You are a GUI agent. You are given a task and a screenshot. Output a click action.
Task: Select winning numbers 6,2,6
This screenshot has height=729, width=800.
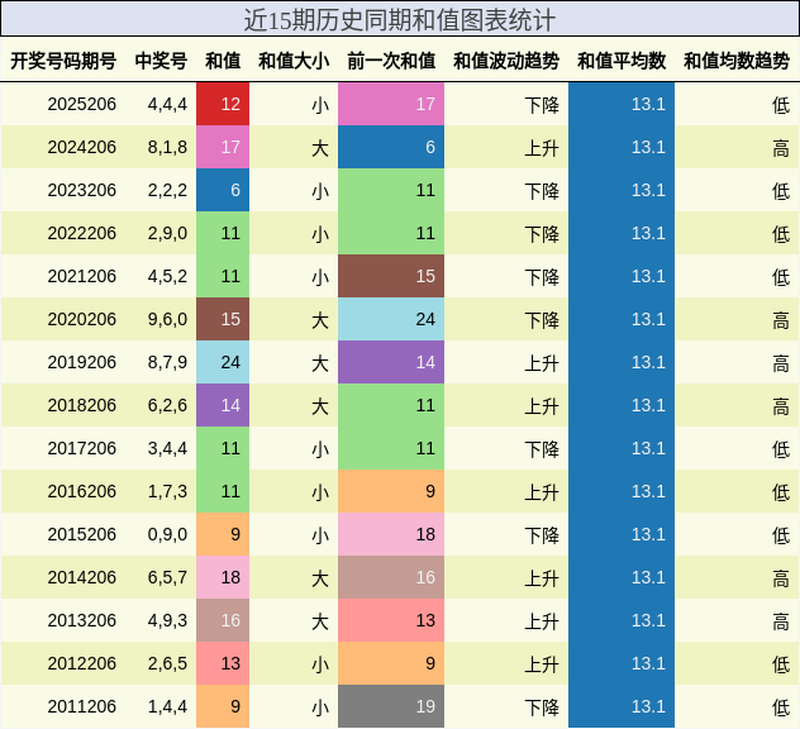point(167,405)
